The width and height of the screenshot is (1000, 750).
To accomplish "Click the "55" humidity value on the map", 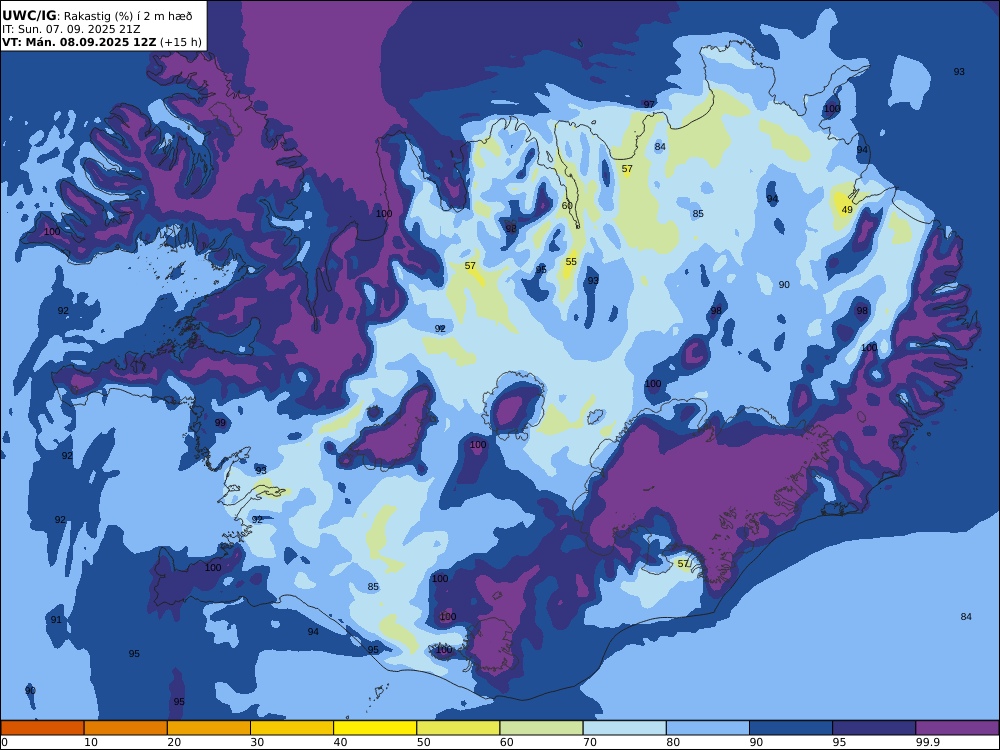I will point(571,261).
